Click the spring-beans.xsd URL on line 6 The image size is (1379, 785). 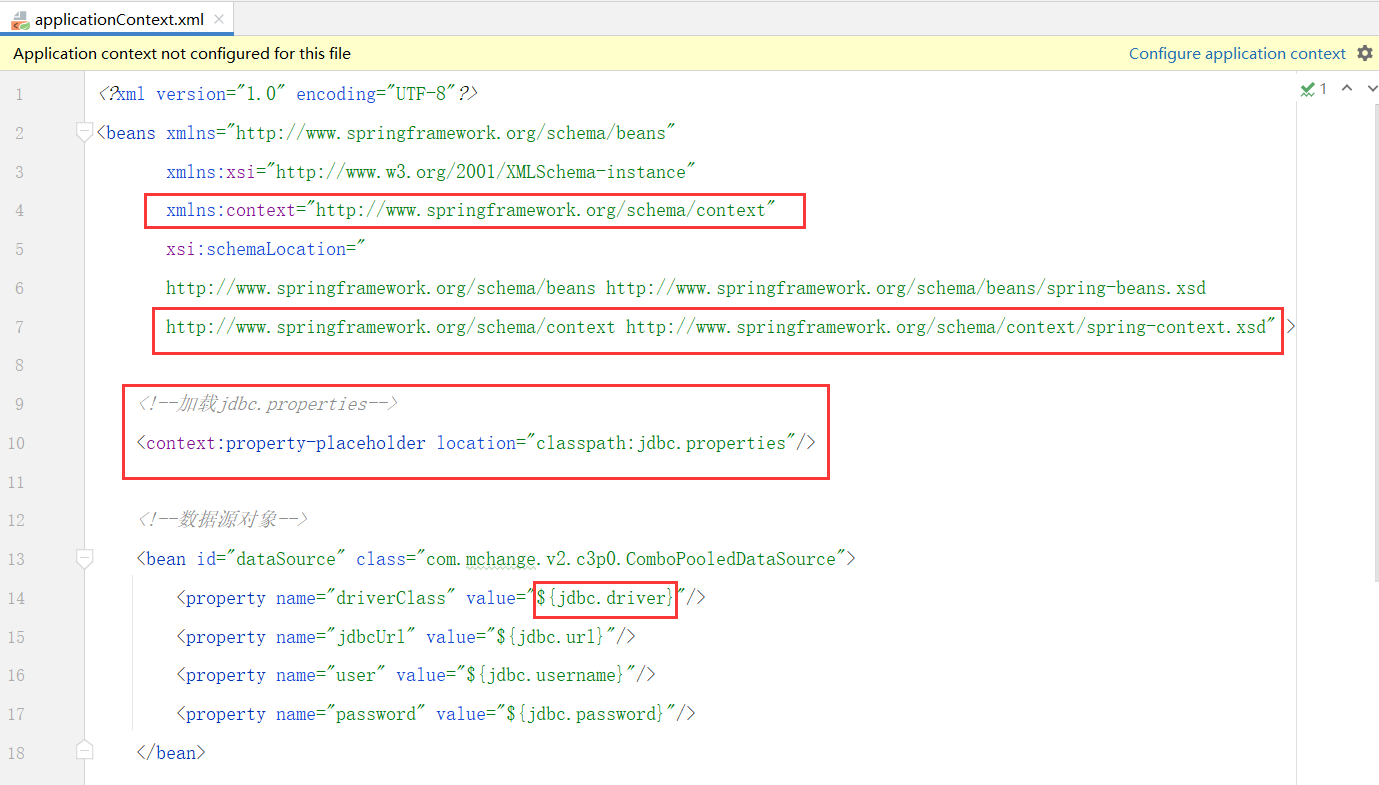tap(906, 288)
